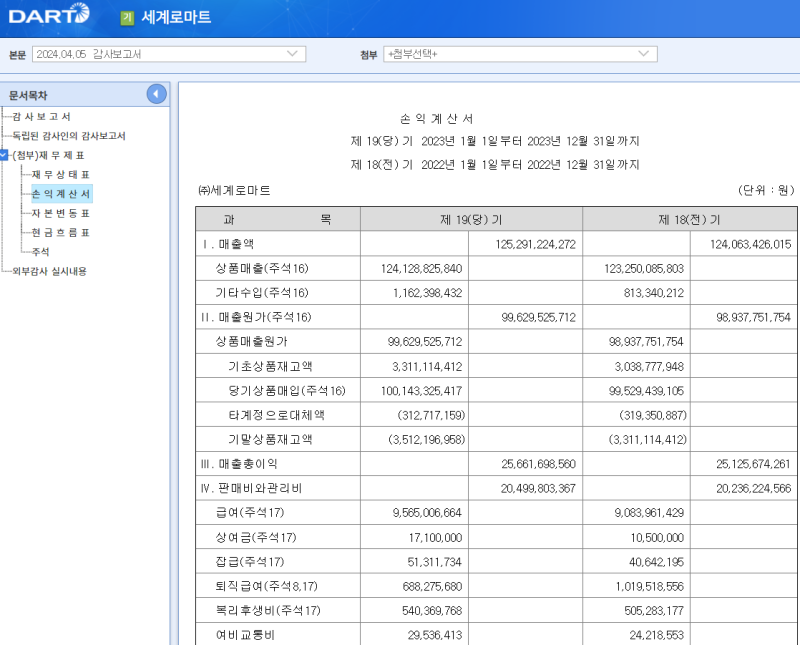Click the value 100,143,325,417
This screenshot has height=645, width=800.
pyautogui.click(x=421, y=391)
